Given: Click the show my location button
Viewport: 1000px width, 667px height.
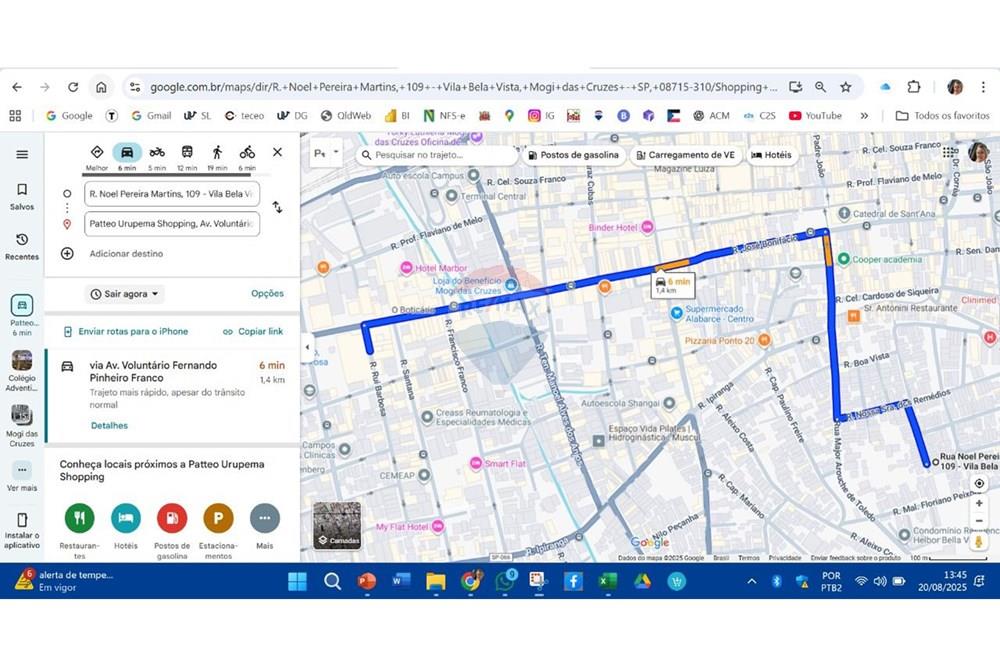Looking at the screenshot, I should [979, 483].
